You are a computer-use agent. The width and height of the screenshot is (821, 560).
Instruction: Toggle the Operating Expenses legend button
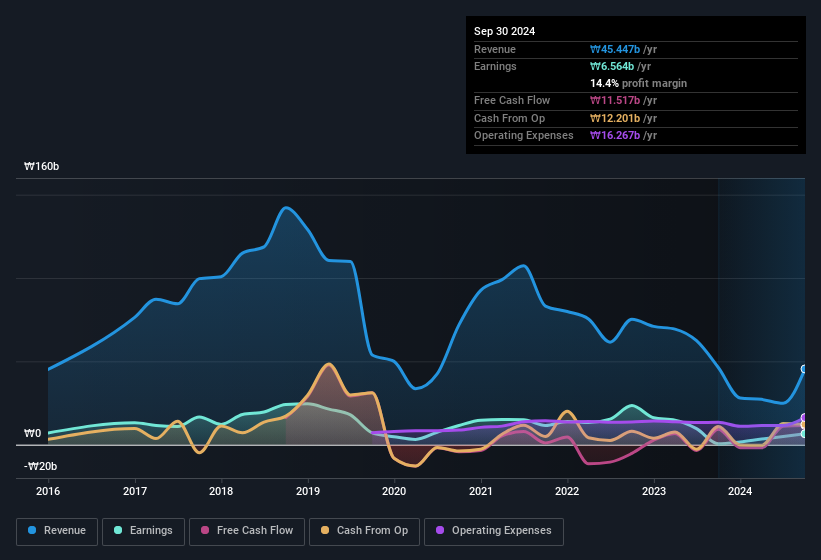click(x=494, y=531)
